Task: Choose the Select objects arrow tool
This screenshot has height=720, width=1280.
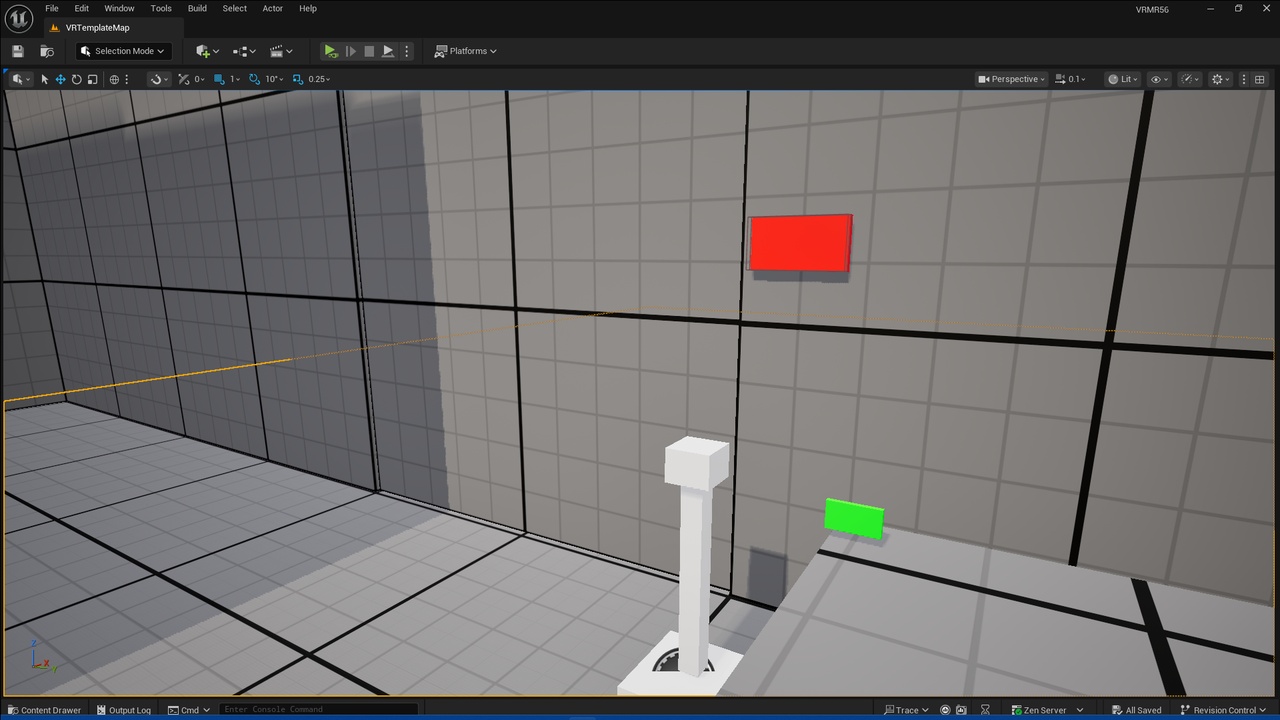Action: point(45,79)
